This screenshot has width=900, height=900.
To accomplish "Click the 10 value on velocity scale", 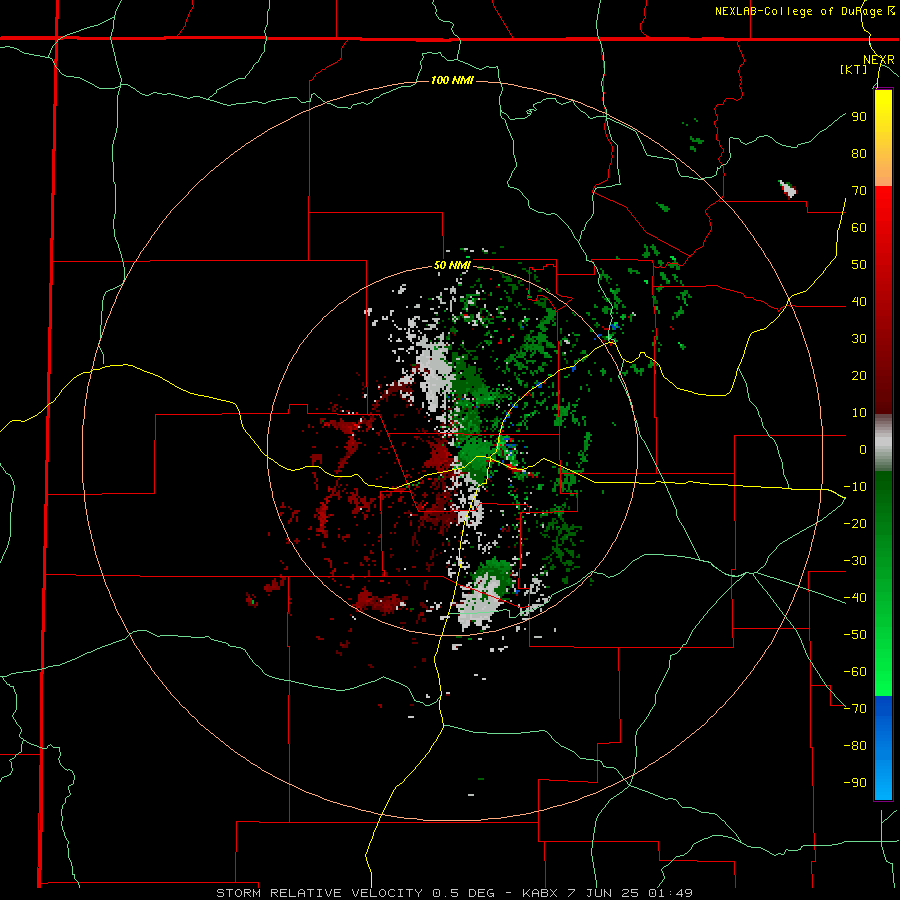I will (x=859, y=413).
